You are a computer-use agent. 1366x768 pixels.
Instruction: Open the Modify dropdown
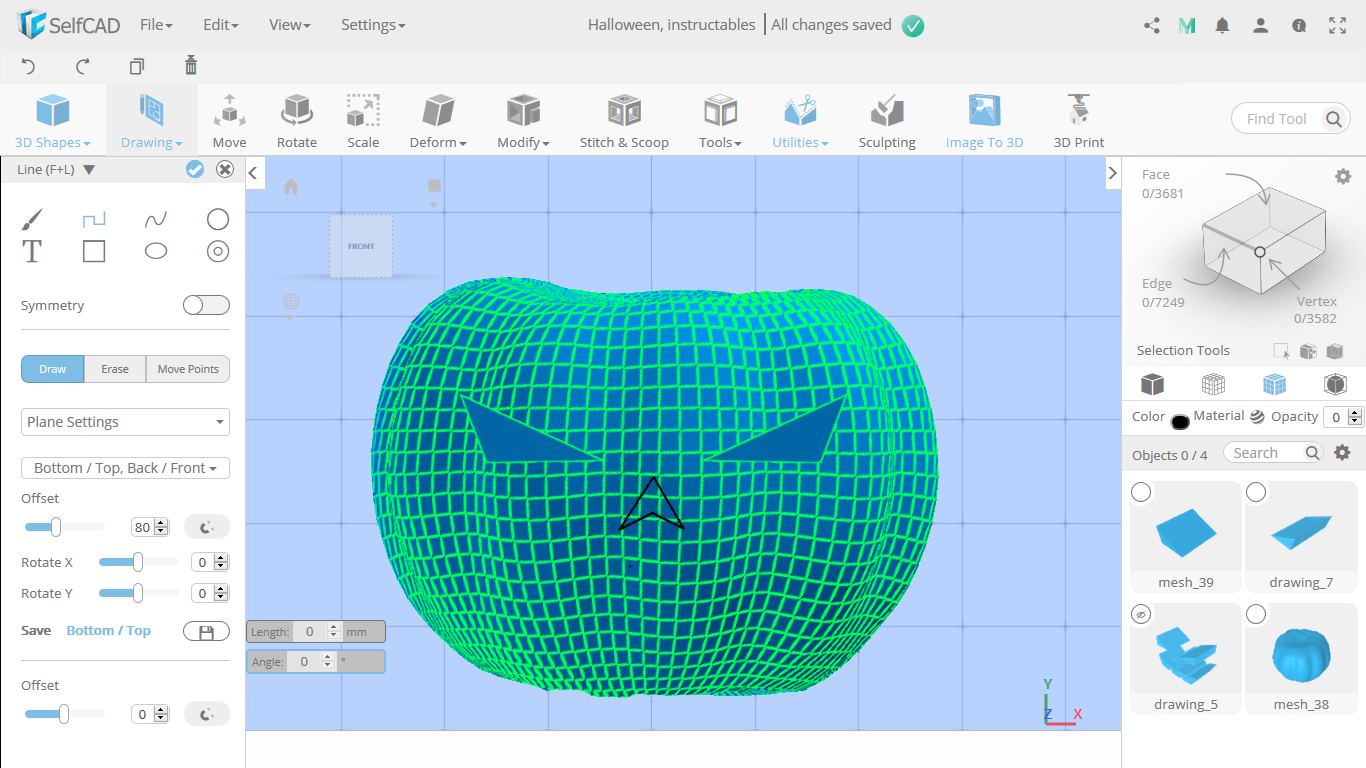(x=524, y=121)
